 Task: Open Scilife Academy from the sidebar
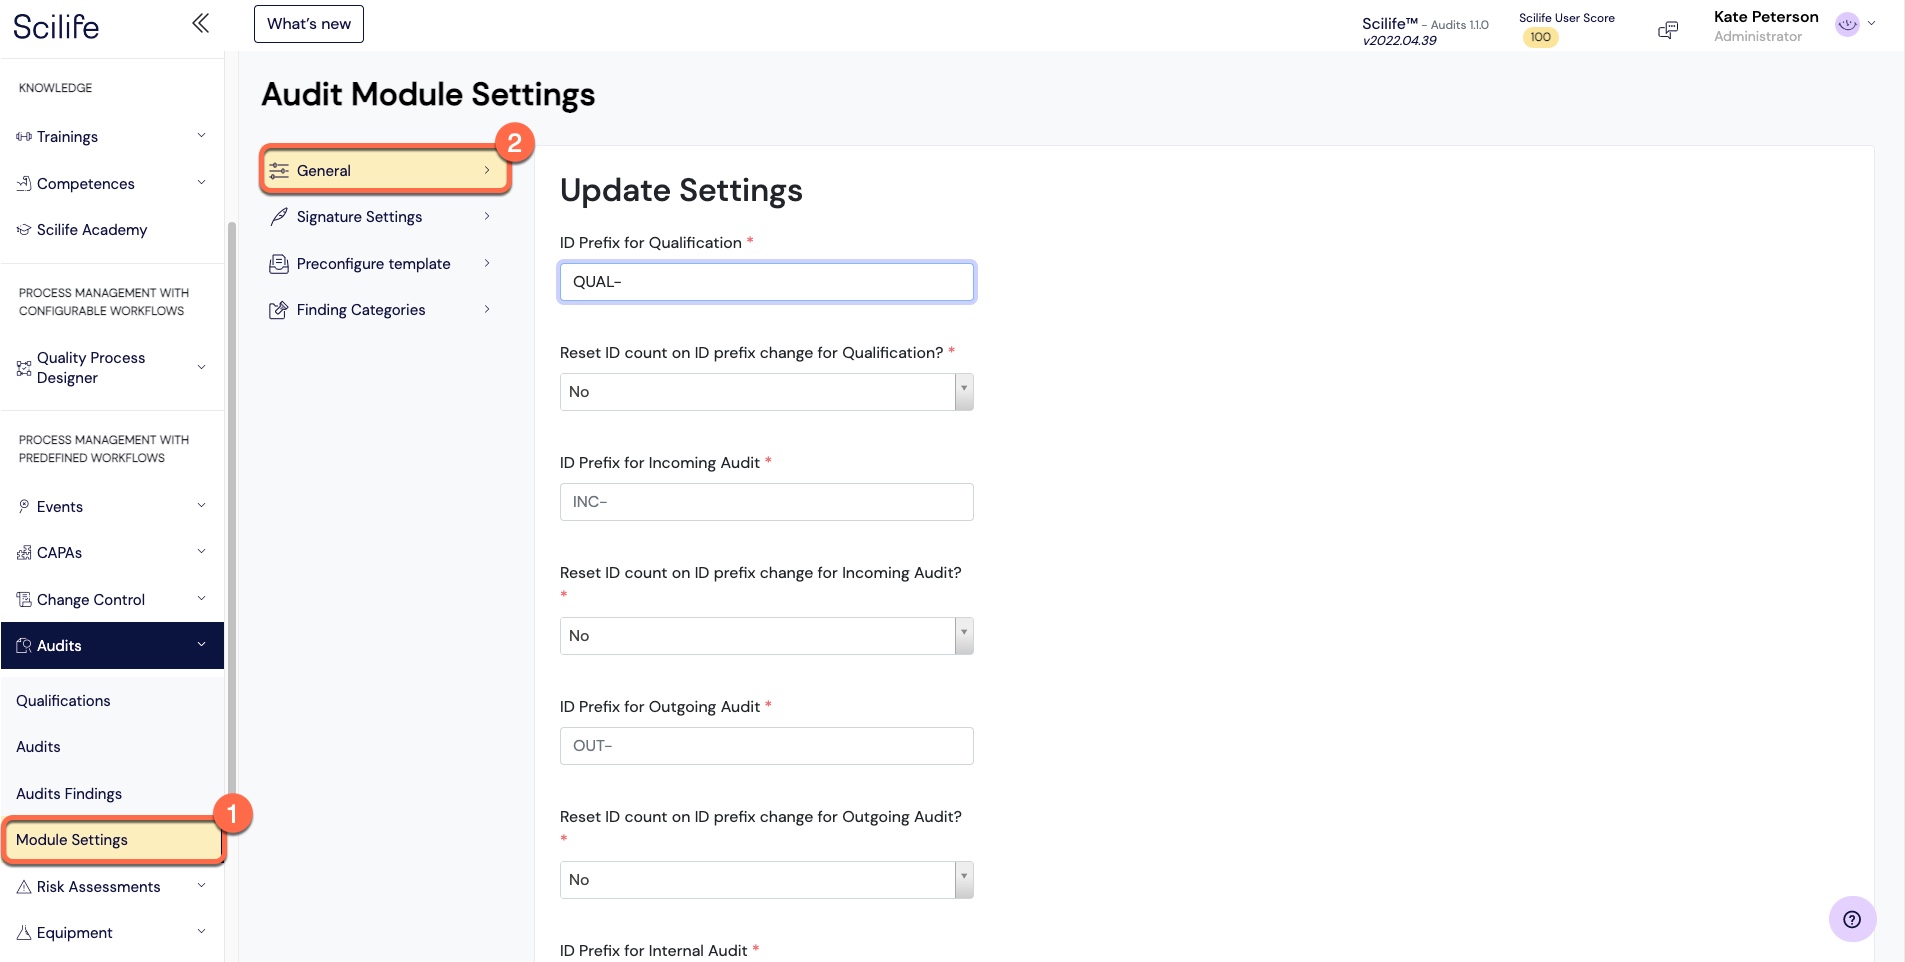pyautogui.click(x=92, y=230)
